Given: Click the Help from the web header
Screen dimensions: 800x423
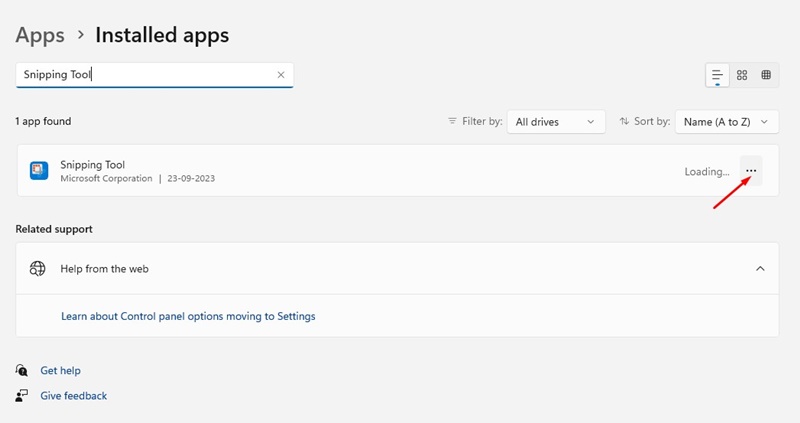Looking at the screenshot, I should [397, 268].
